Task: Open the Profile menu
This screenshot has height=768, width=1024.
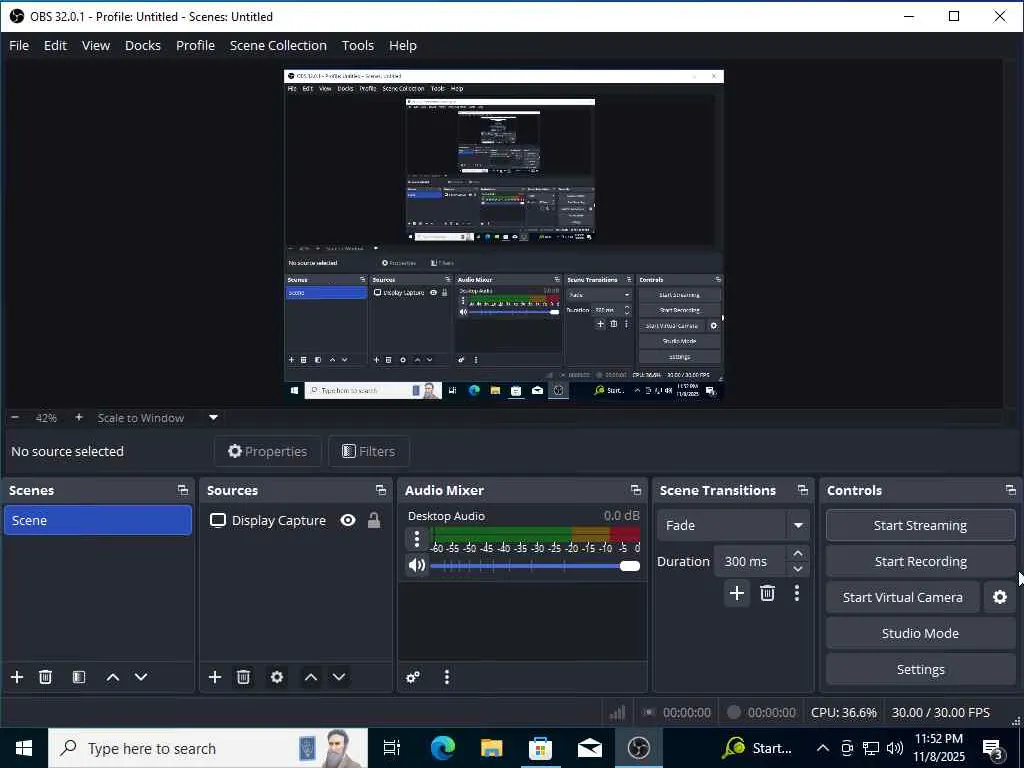Action: pos(195,46)
